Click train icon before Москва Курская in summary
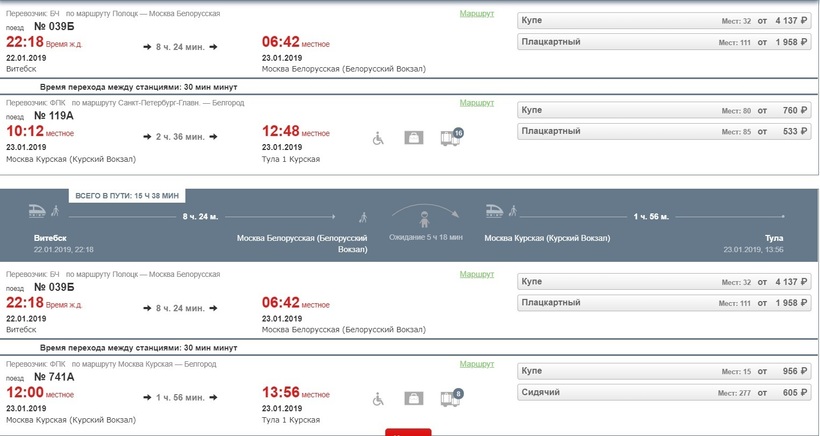Viewport: 820px width, 436px height. (x=494, y=211)
